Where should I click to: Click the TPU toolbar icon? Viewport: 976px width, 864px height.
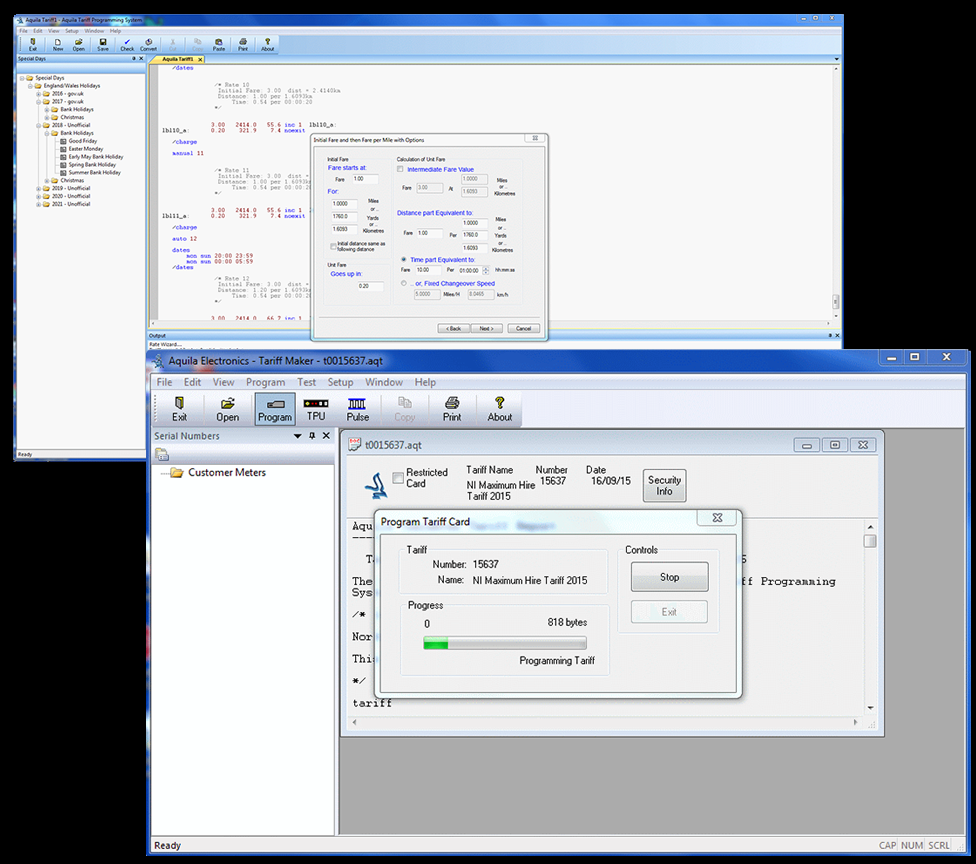pos(316,408)
